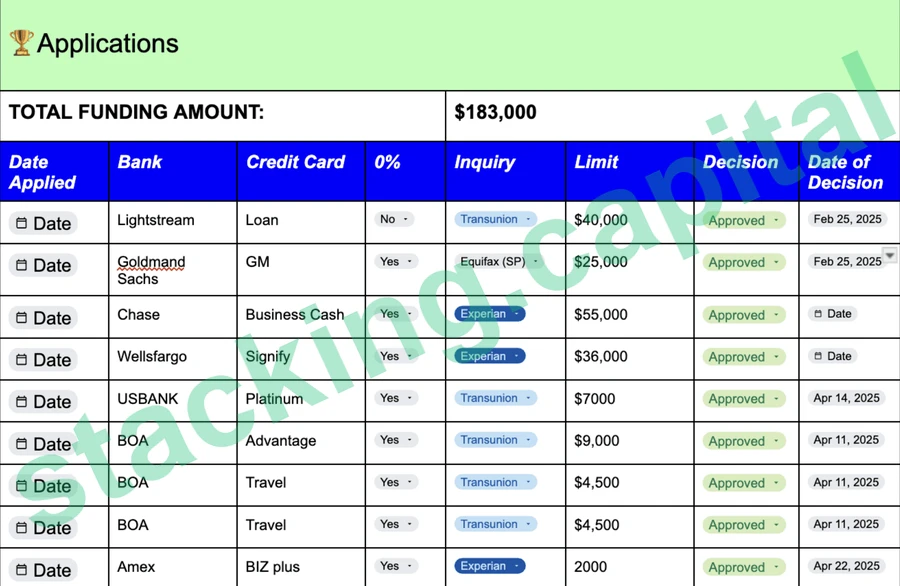Open the Experian inquiry dropdown in Amex row
This screenshot has width=900, height=586.
click(490, 566)
